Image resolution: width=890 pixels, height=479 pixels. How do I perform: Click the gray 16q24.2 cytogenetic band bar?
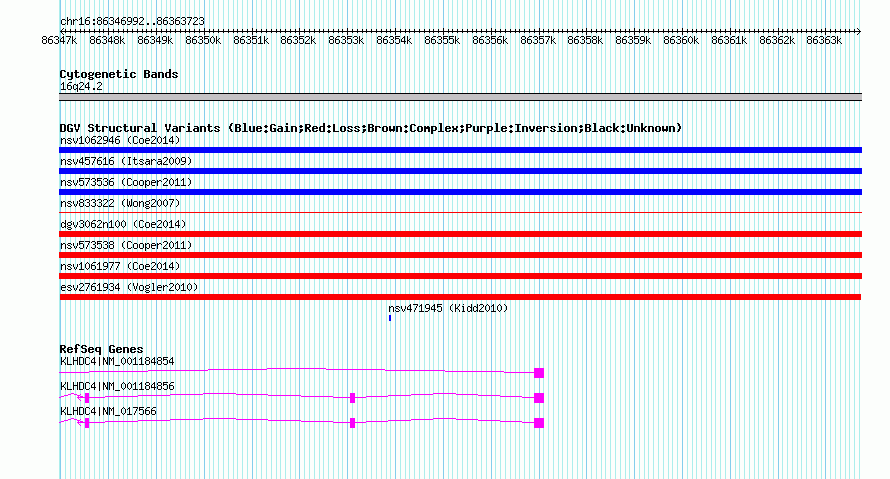tap(460, 97)
